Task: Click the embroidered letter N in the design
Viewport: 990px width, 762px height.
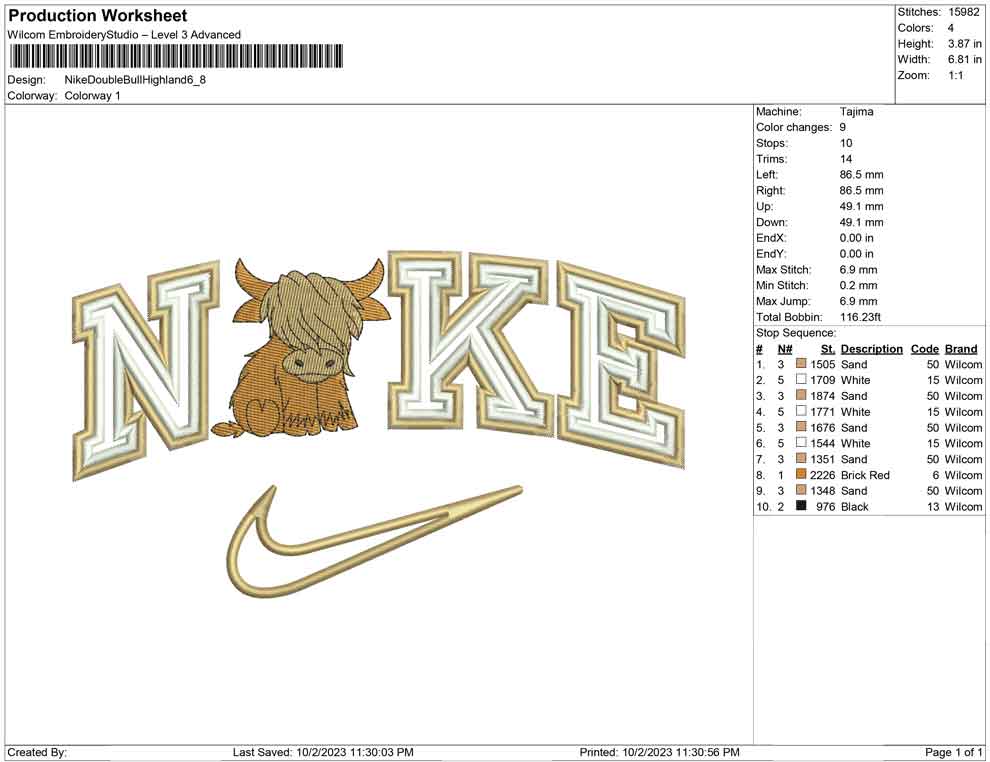Action: tap(146, 369)
